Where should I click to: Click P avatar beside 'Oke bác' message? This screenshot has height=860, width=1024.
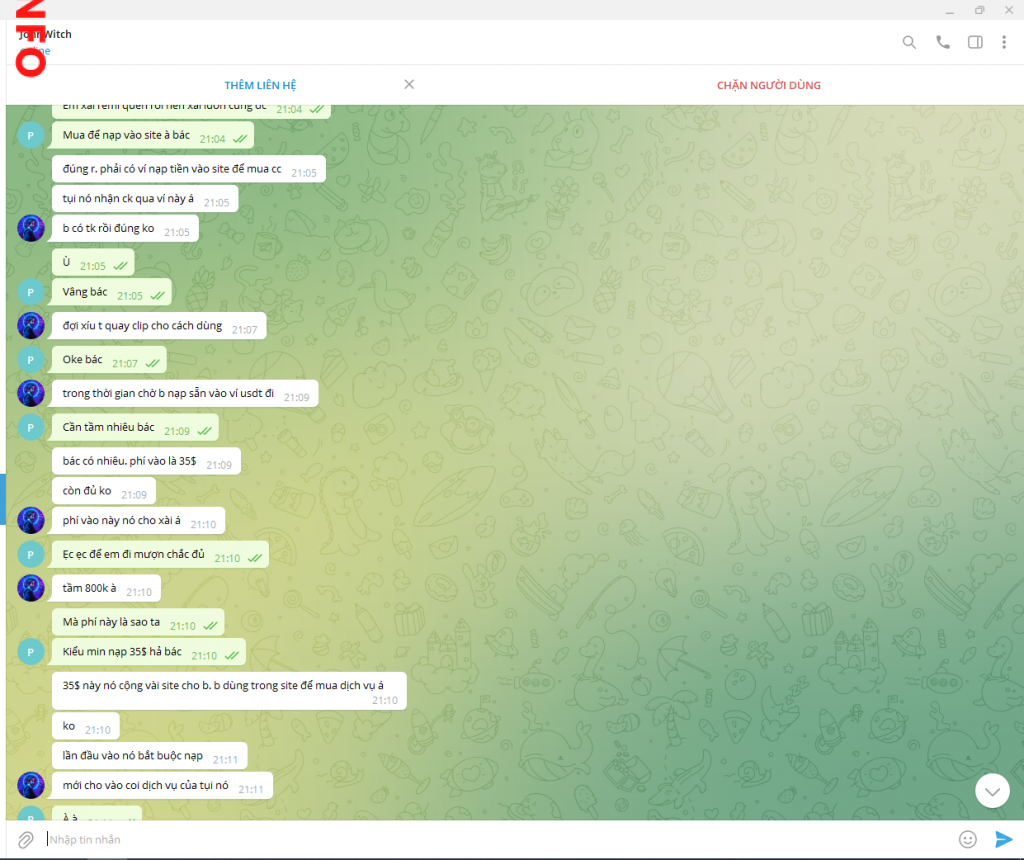(x=31, y=361)
